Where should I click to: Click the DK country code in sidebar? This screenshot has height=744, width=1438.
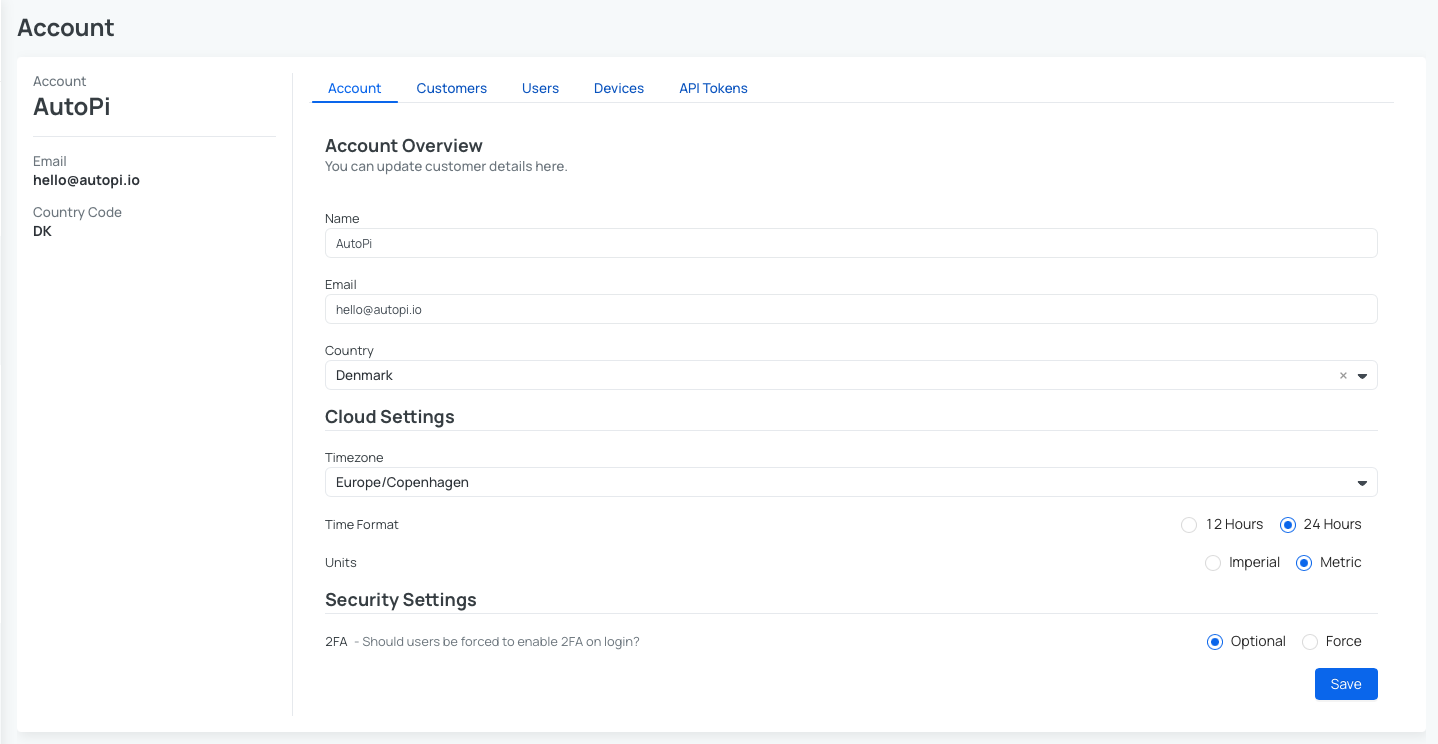(x=42, y=230)
